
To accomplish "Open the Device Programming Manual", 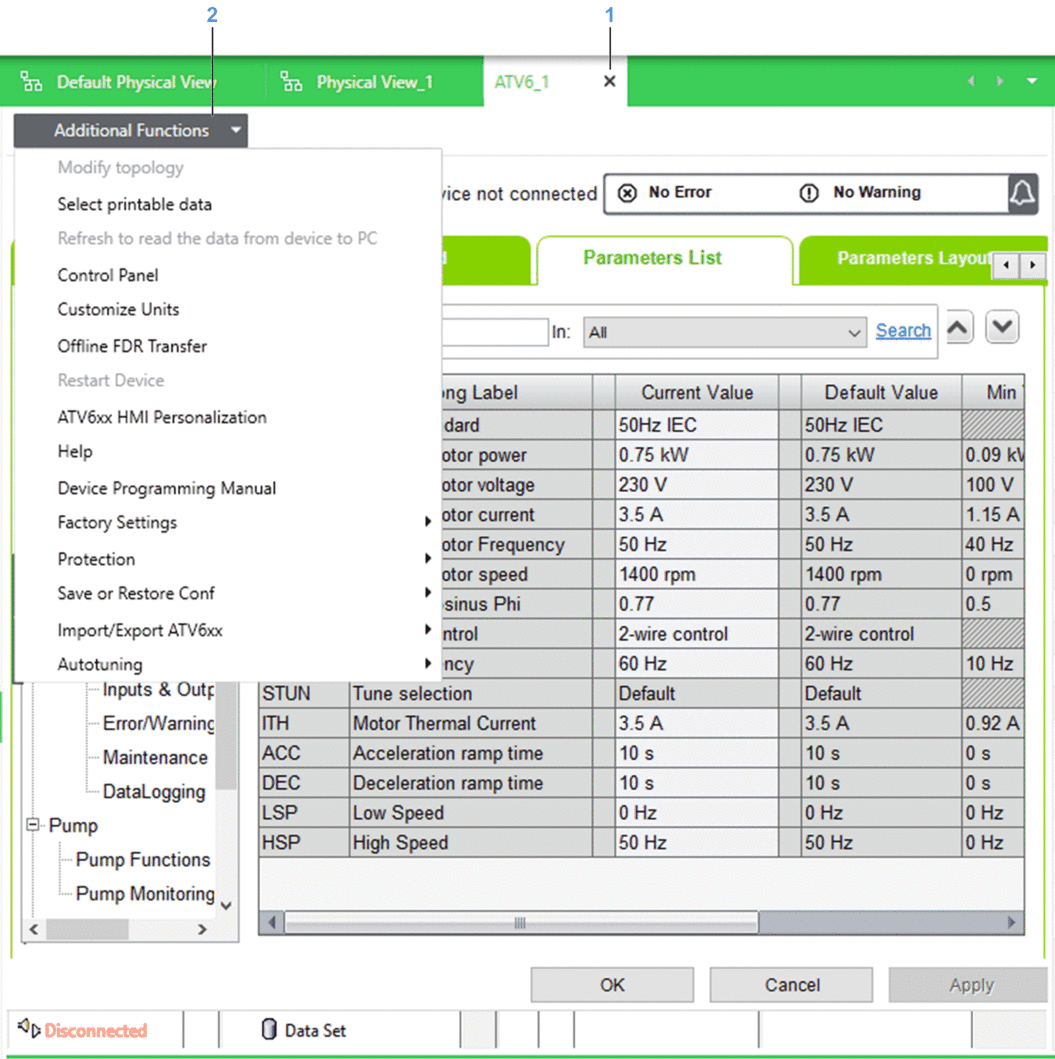I will click(x=167, y=488).
